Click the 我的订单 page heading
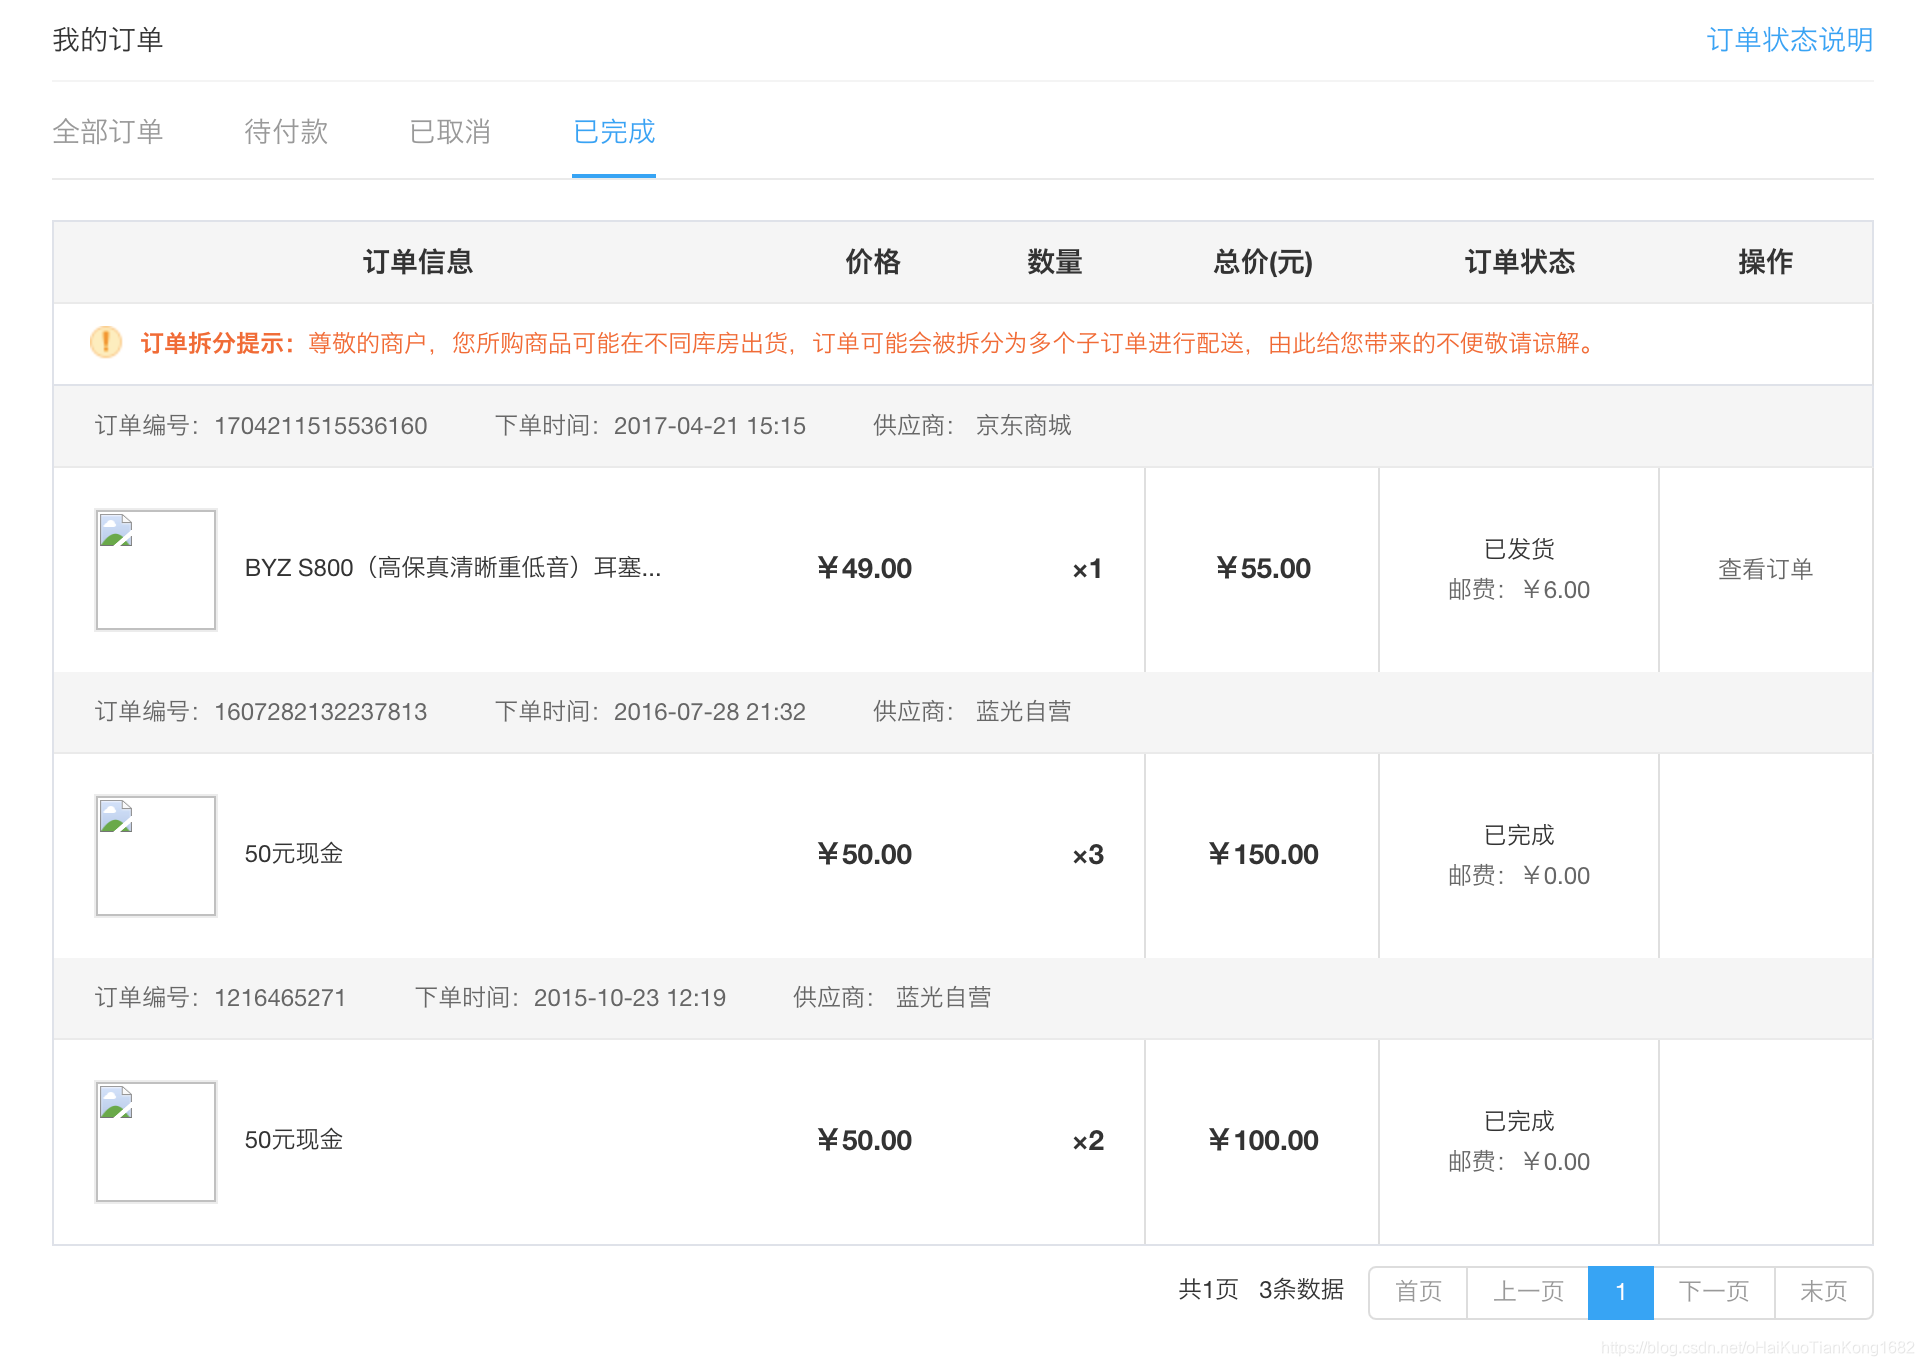The height and width of the screenshot is (1366, 1924). [x=107, y=40]
